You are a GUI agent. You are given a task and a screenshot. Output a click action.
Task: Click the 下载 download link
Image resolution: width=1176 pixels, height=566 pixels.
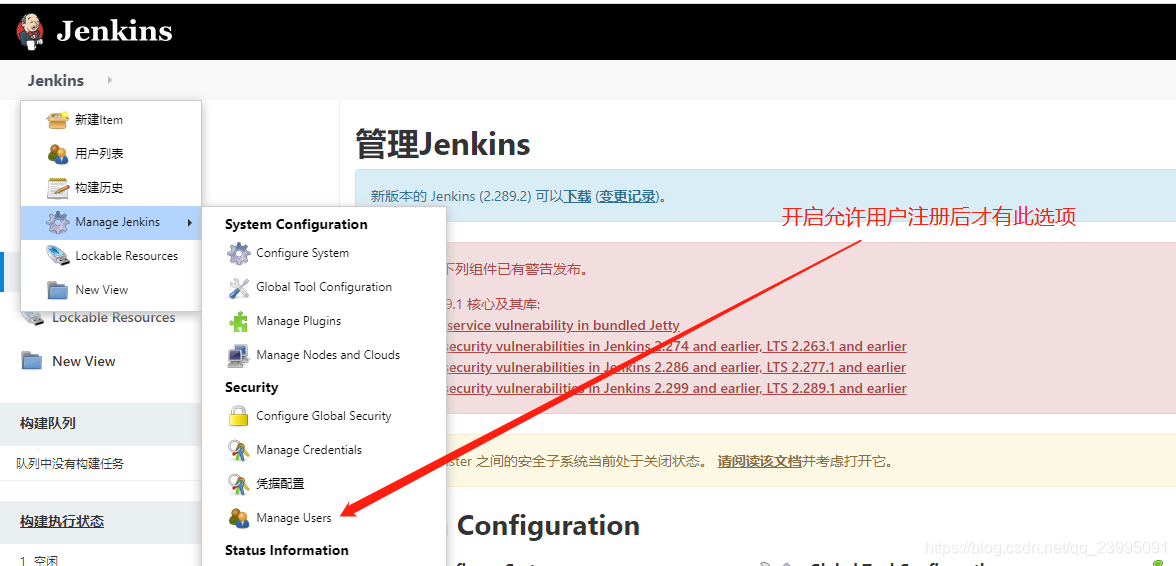[577, 196]
